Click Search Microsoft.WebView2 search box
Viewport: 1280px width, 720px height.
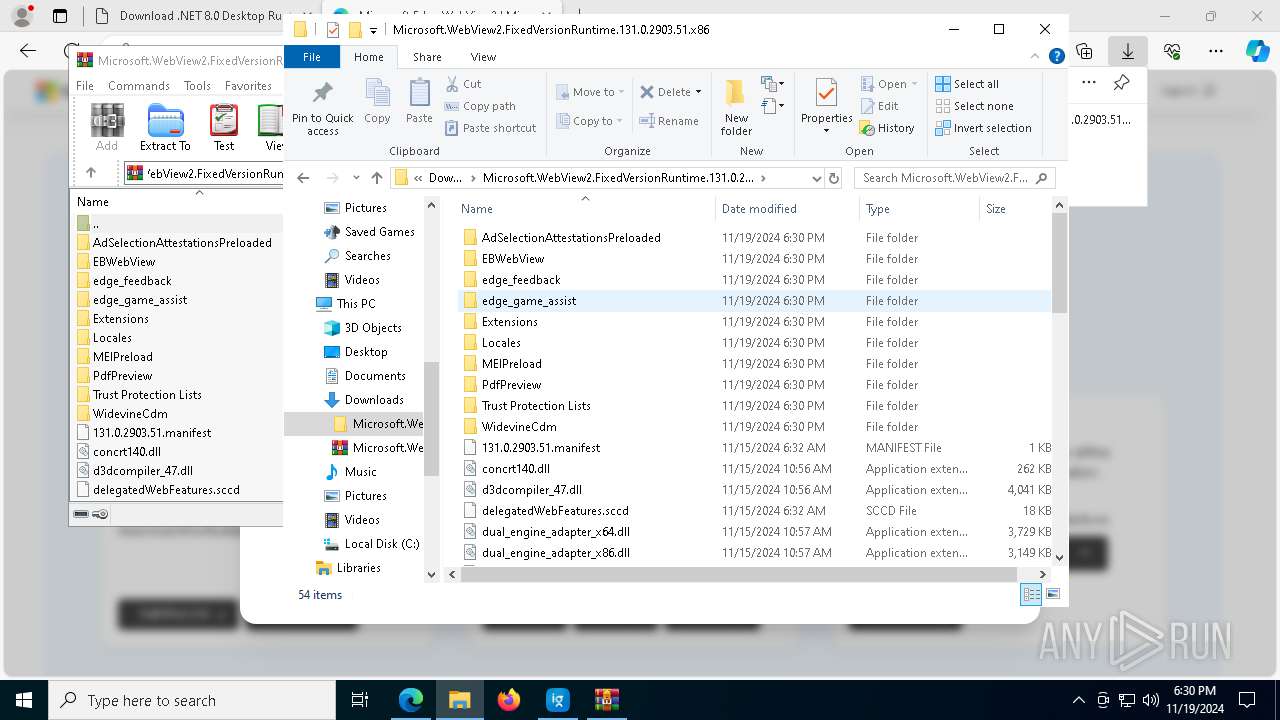(954, 178)
